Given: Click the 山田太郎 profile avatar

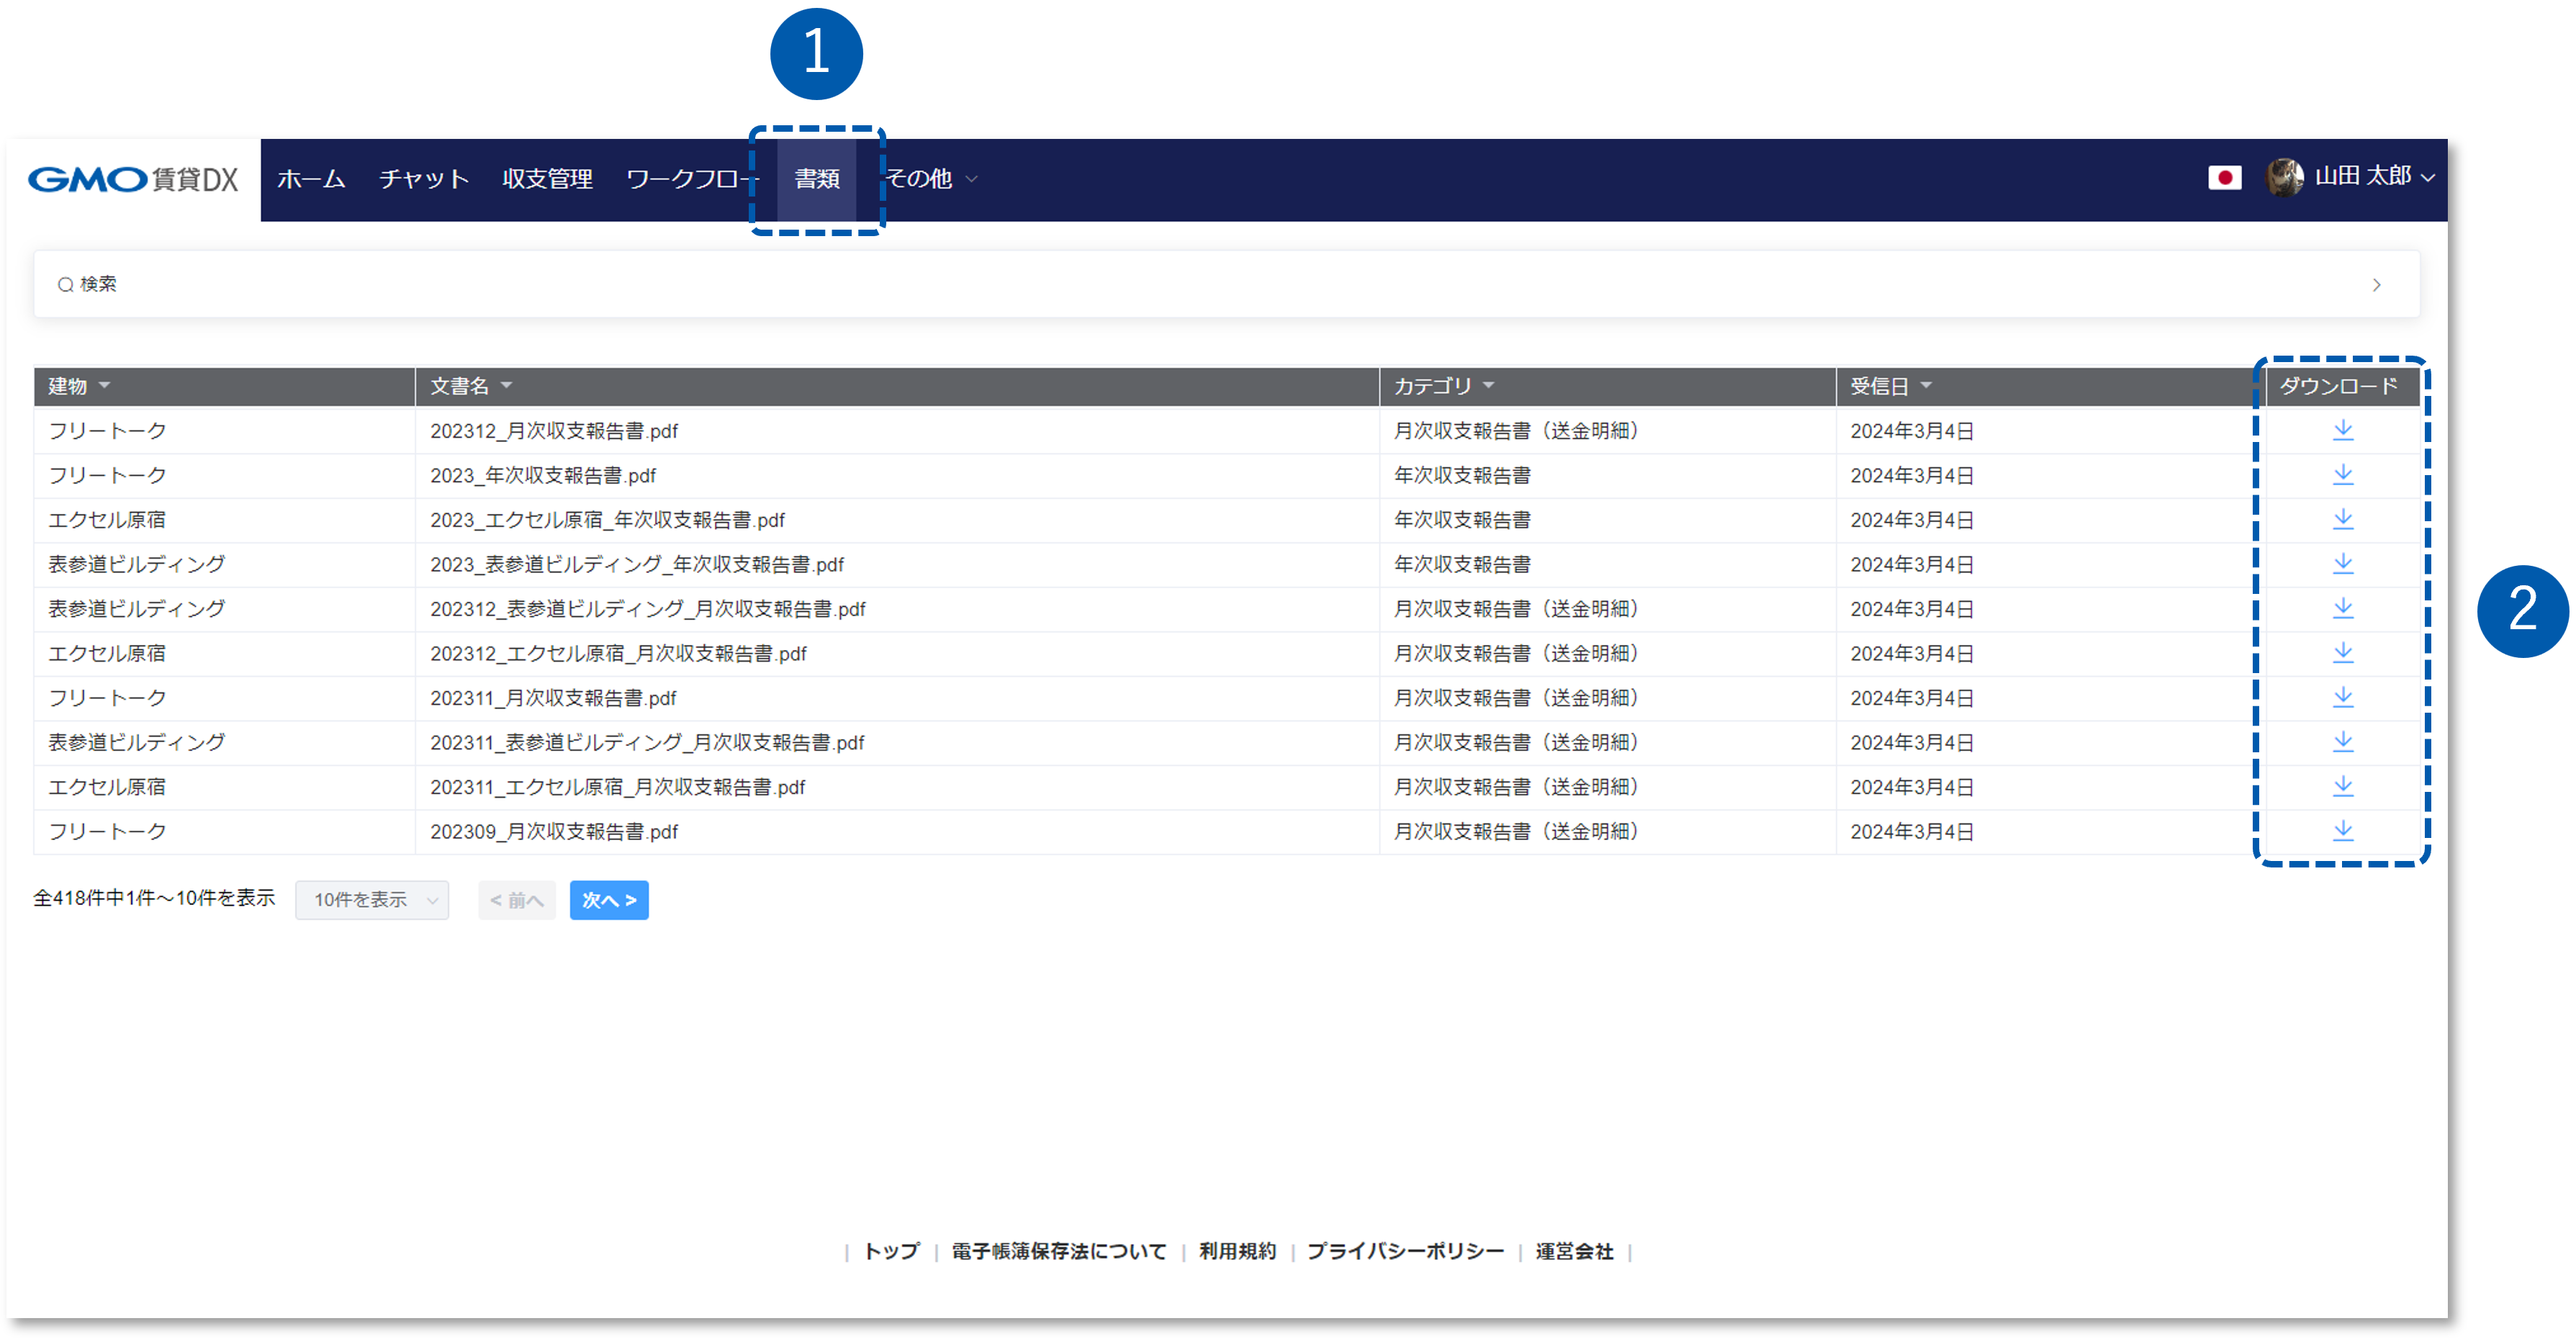Looking at the screenshot, I should click(x=2286, y=178).
